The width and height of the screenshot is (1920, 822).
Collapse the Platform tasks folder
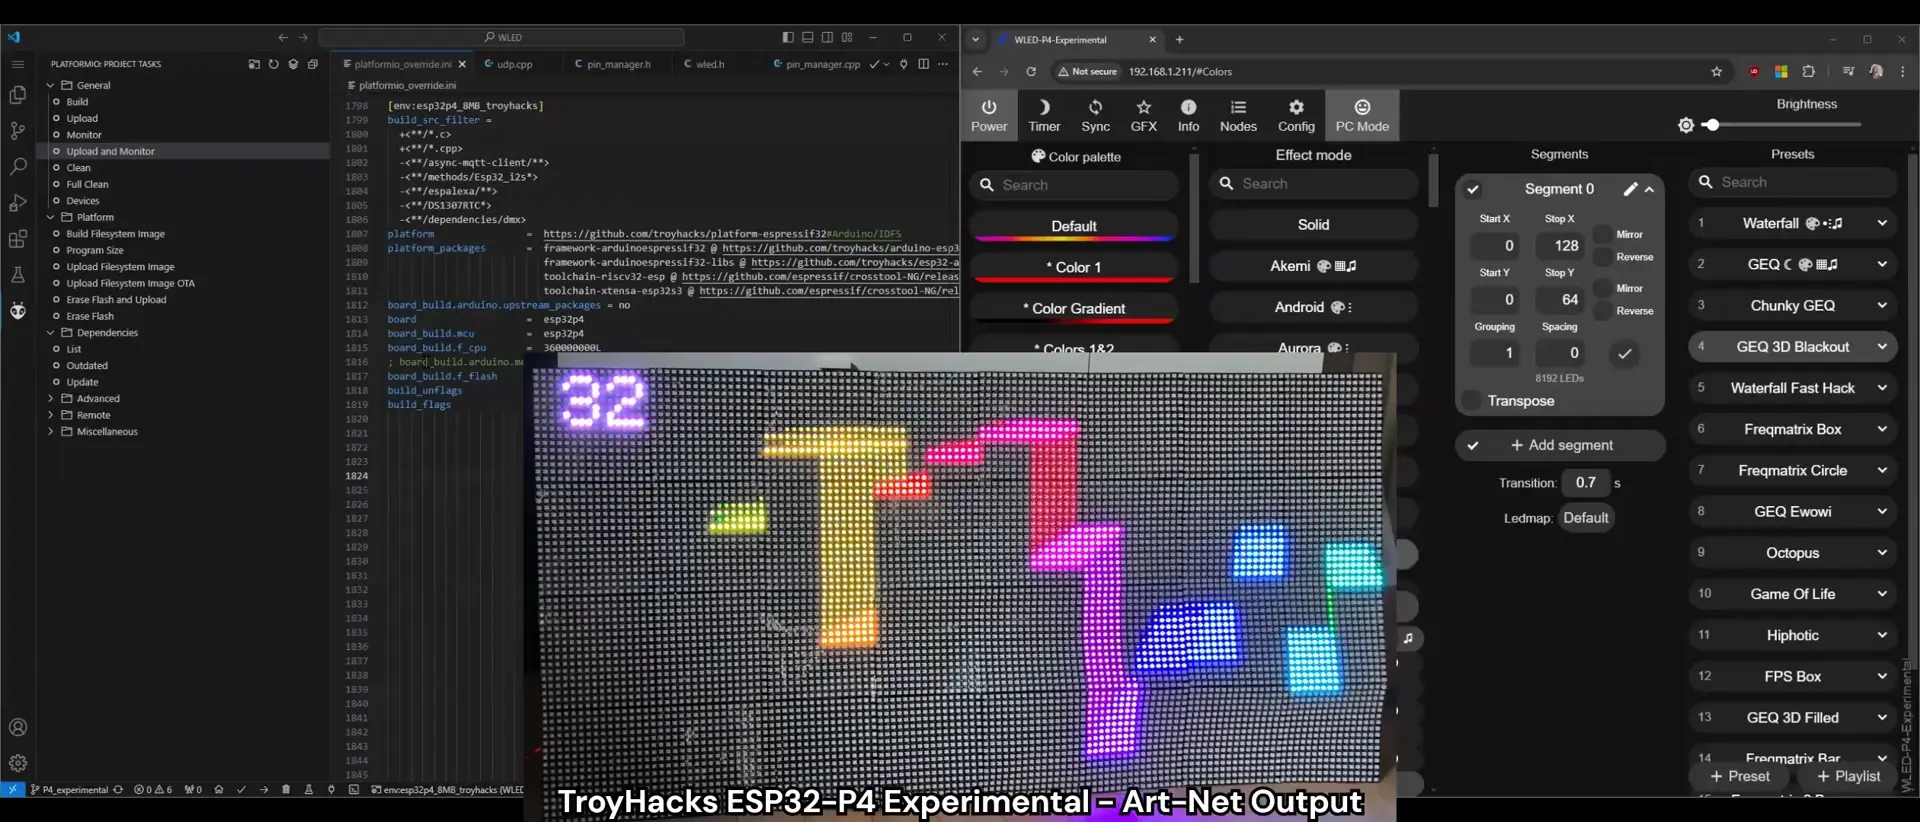click(x=51, y=217)
